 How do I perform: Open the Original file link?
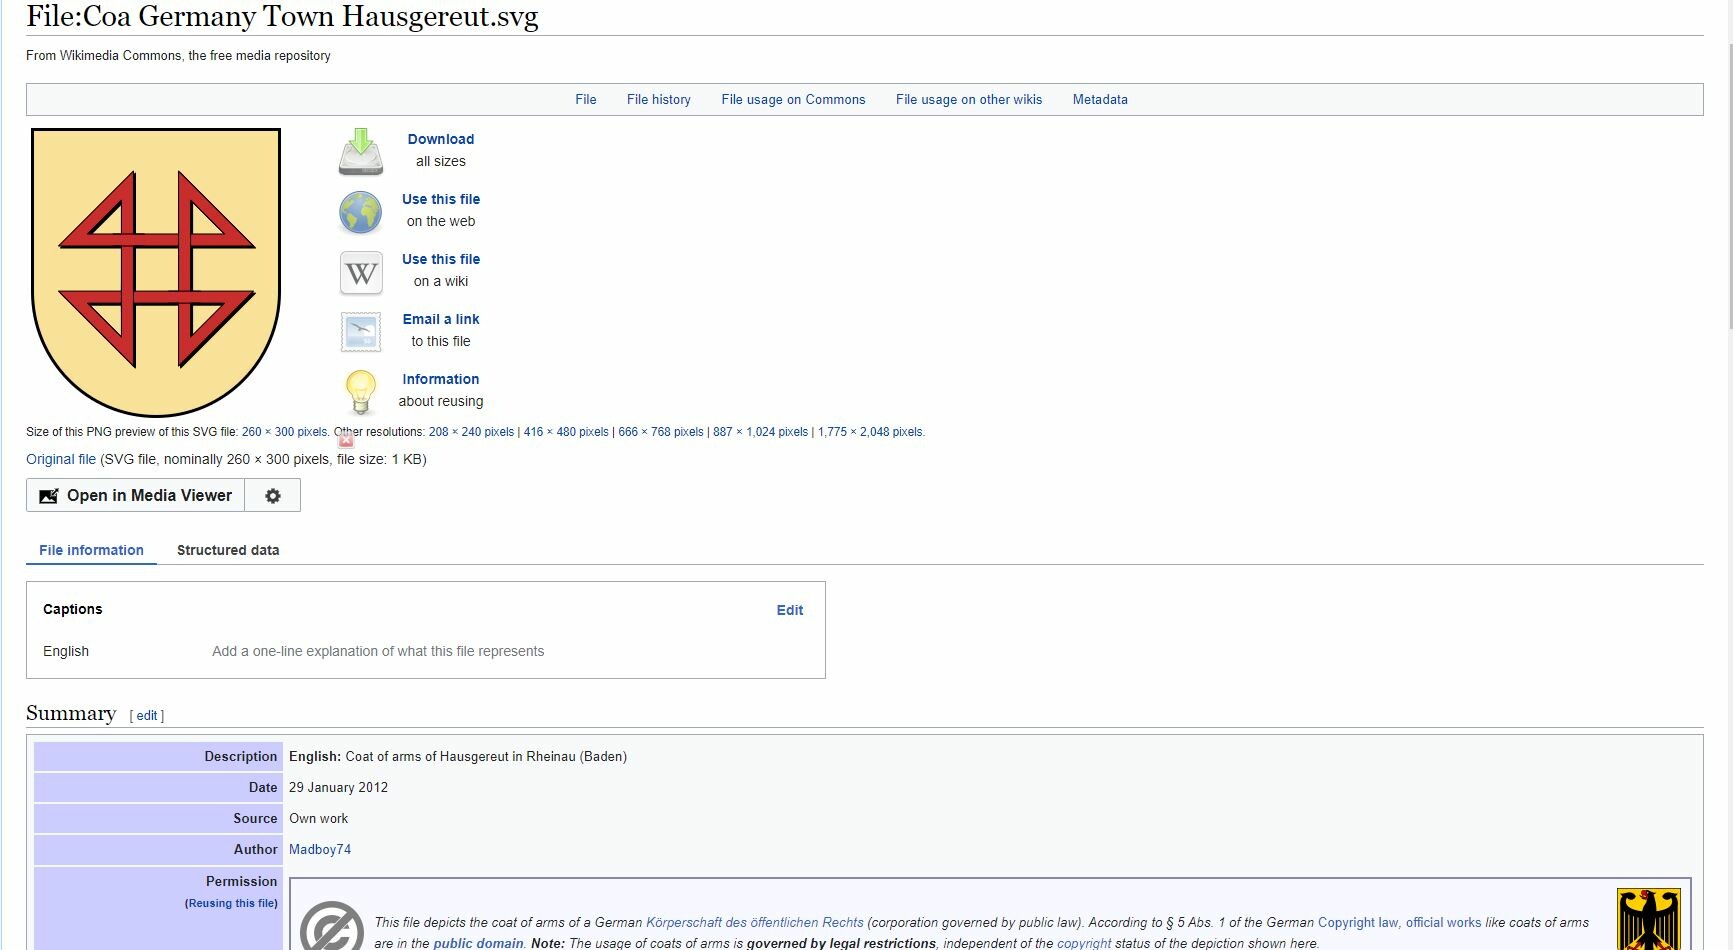[x=61, y=459]
